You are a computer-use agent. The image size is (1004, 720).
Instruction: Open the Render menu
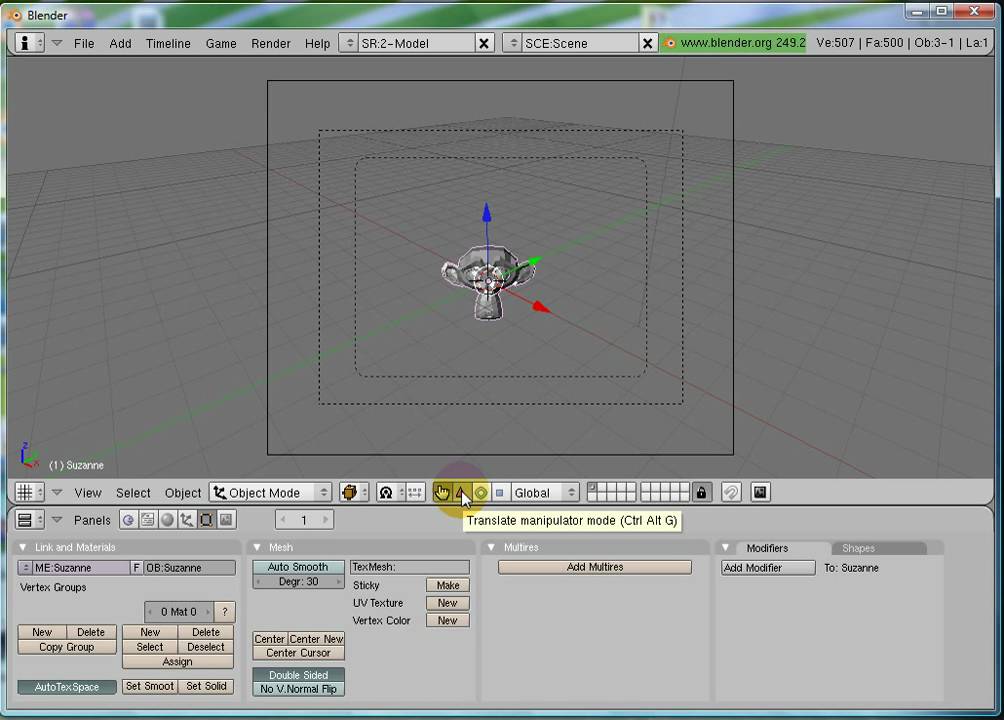coord(271,44)
